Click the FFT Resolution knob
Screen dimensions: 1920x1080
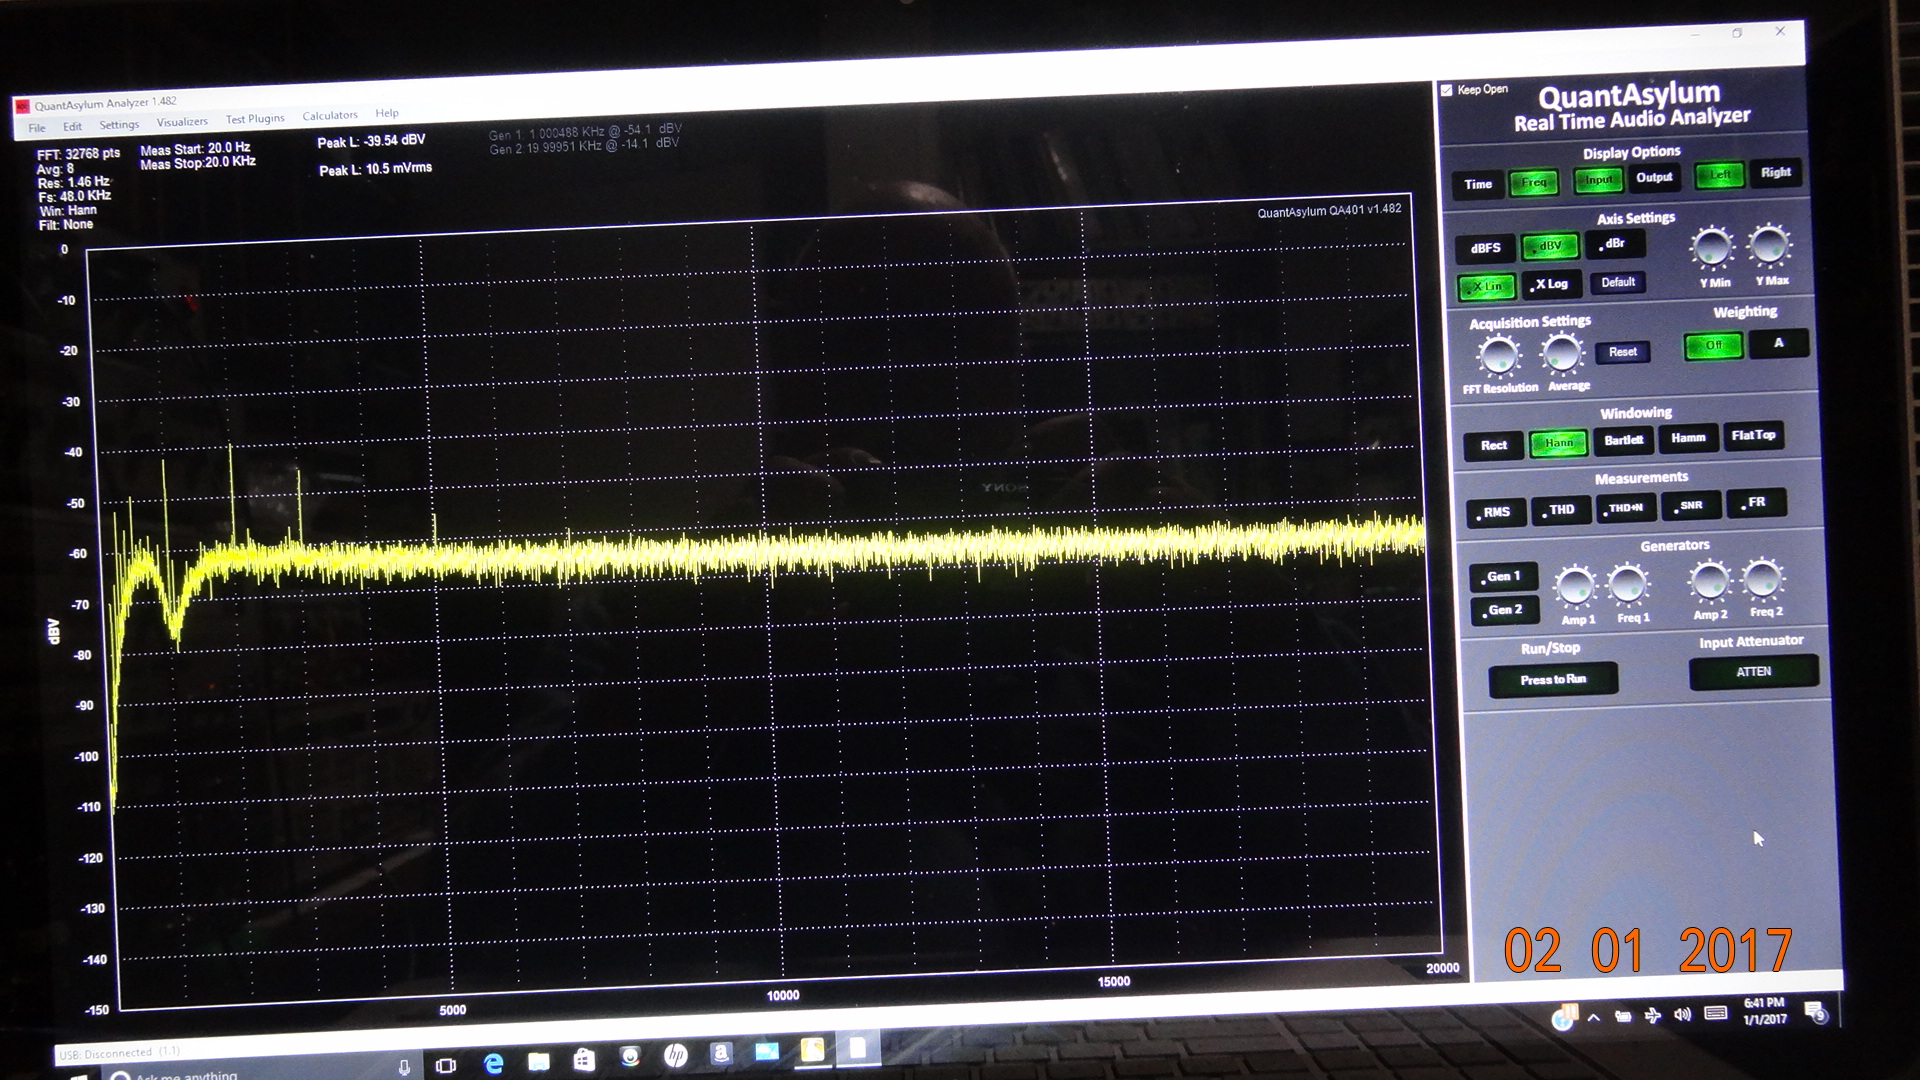pyautogui.click(x=1498, y=355)
